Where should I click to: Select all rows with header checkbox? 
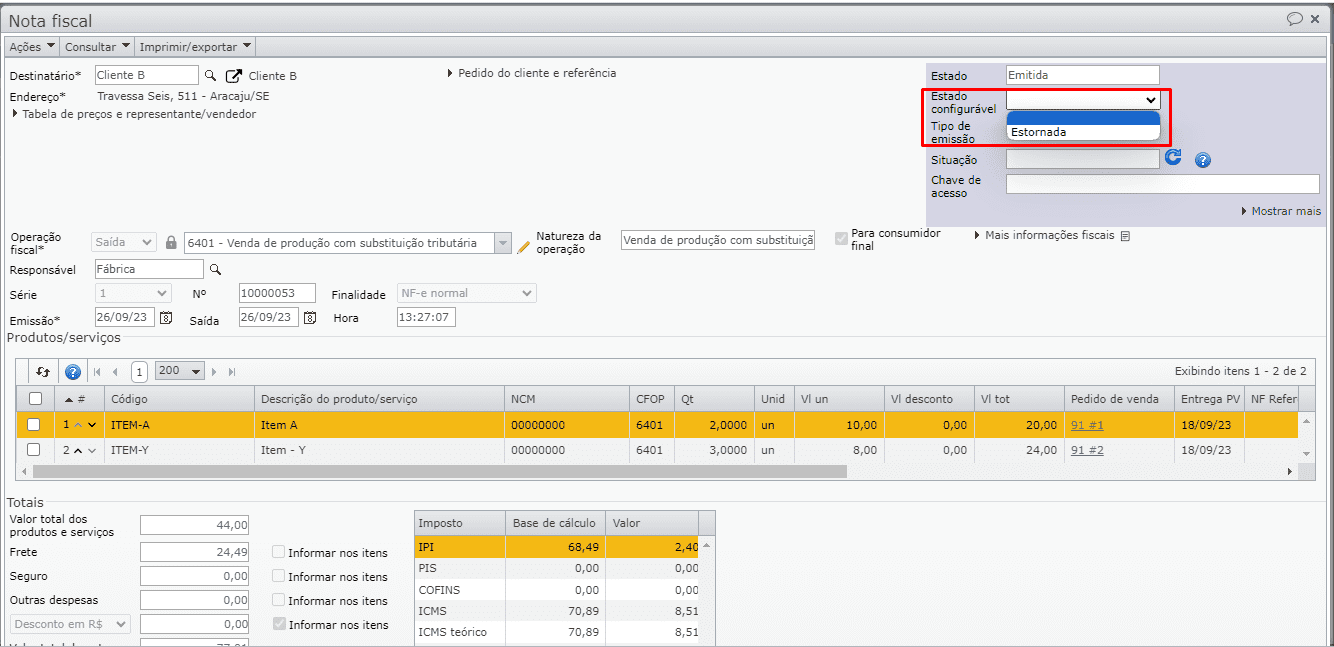[36, 399]
